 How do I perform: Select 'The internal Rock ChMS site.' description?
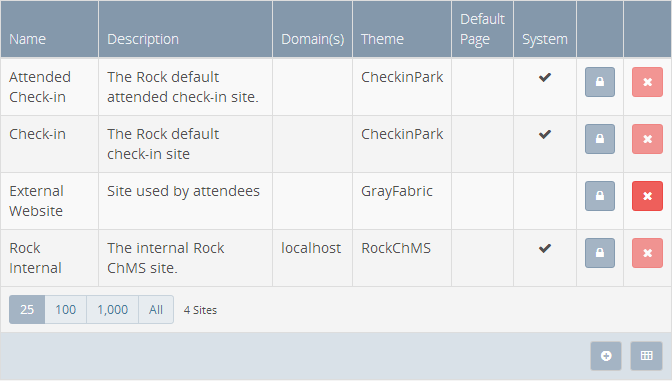165,258
